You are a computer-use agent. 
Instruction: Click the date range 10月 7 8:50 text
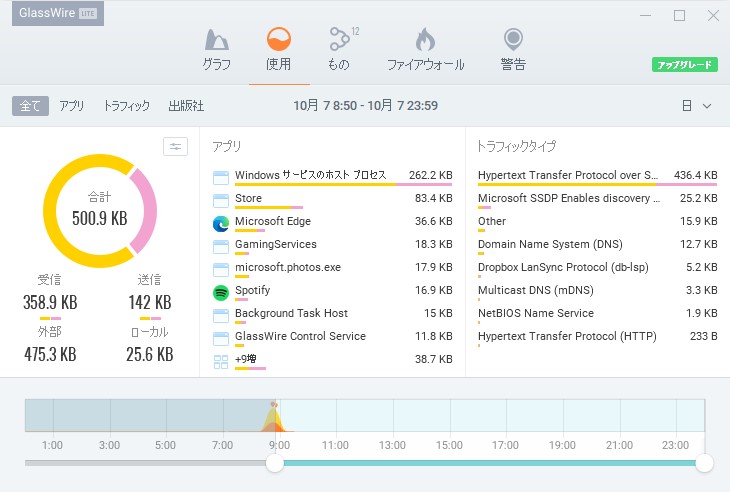click(x=325, y=106)
